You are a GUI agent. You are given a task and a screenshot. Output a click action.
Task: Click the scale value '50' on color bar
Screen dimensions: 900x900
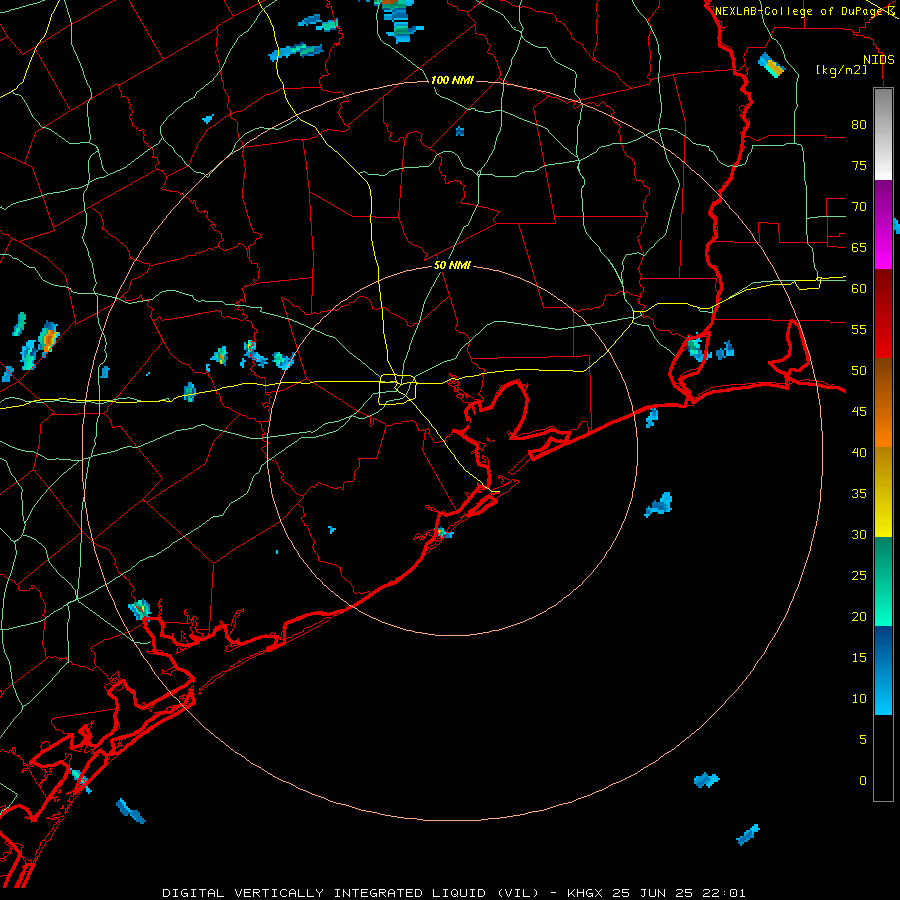pos(859,371)
